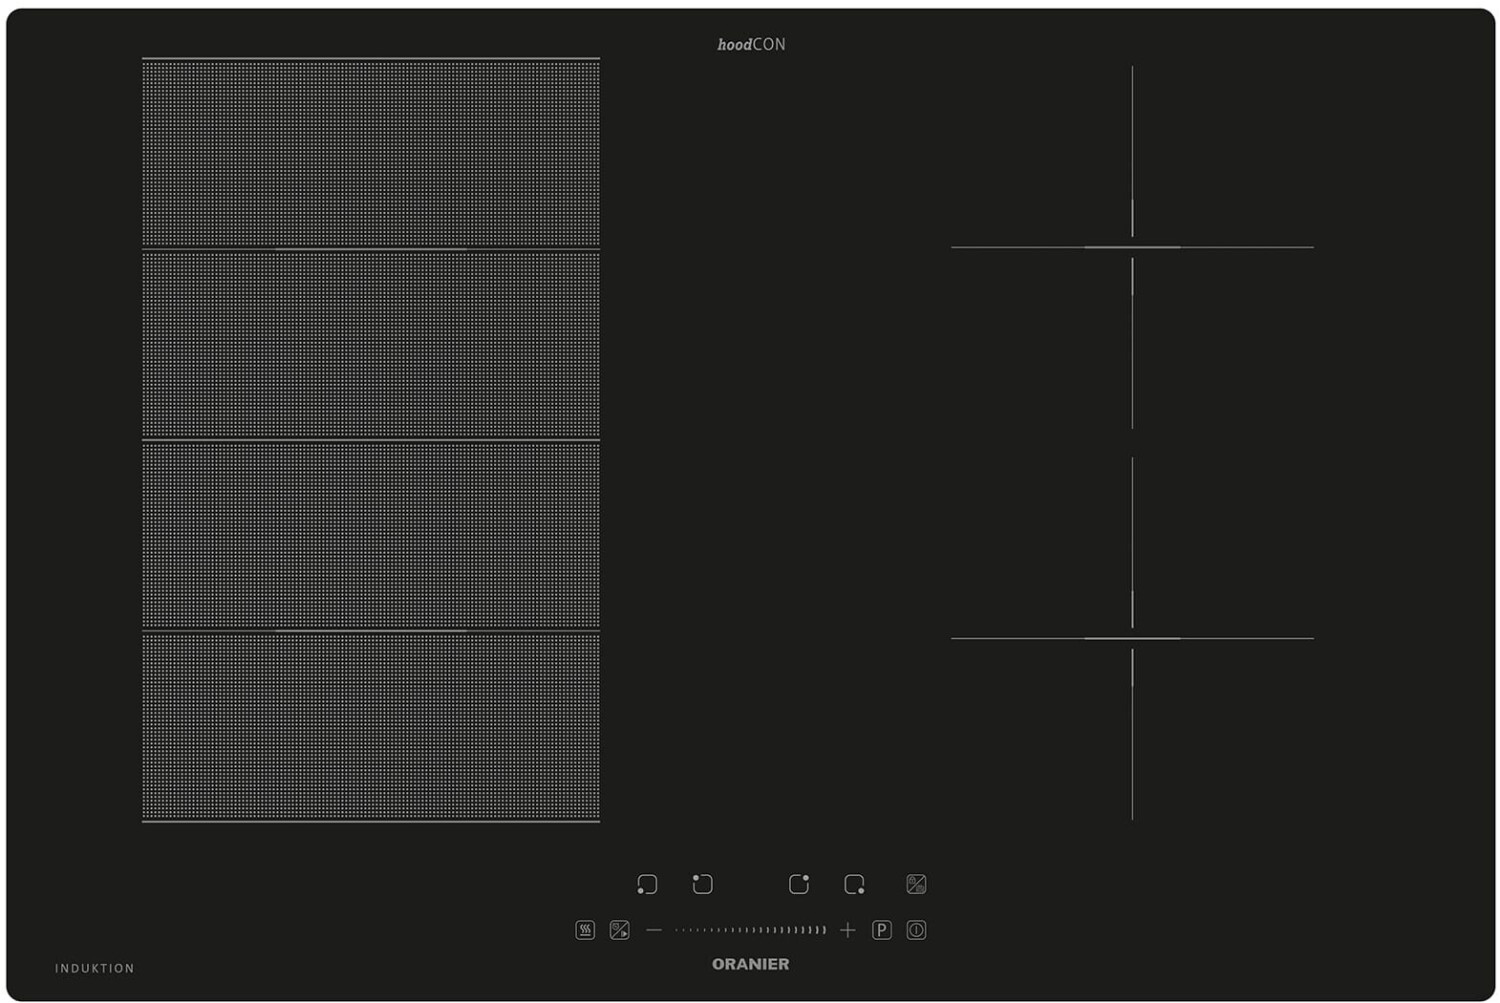
Task: Toggle the pause/timer icon beside the keep-warm button
Action: (x=620, y=930)
